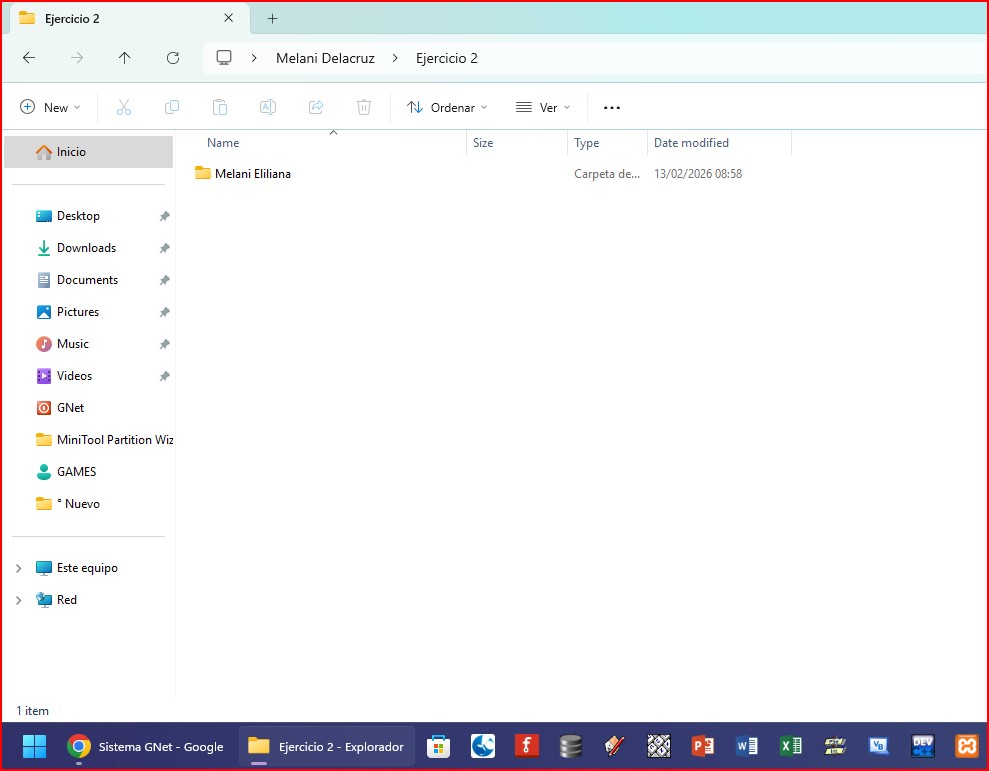Viewport: 989px width, 771px height.
Task: Click the Paste clipboard icon
Action: (220, 107)
